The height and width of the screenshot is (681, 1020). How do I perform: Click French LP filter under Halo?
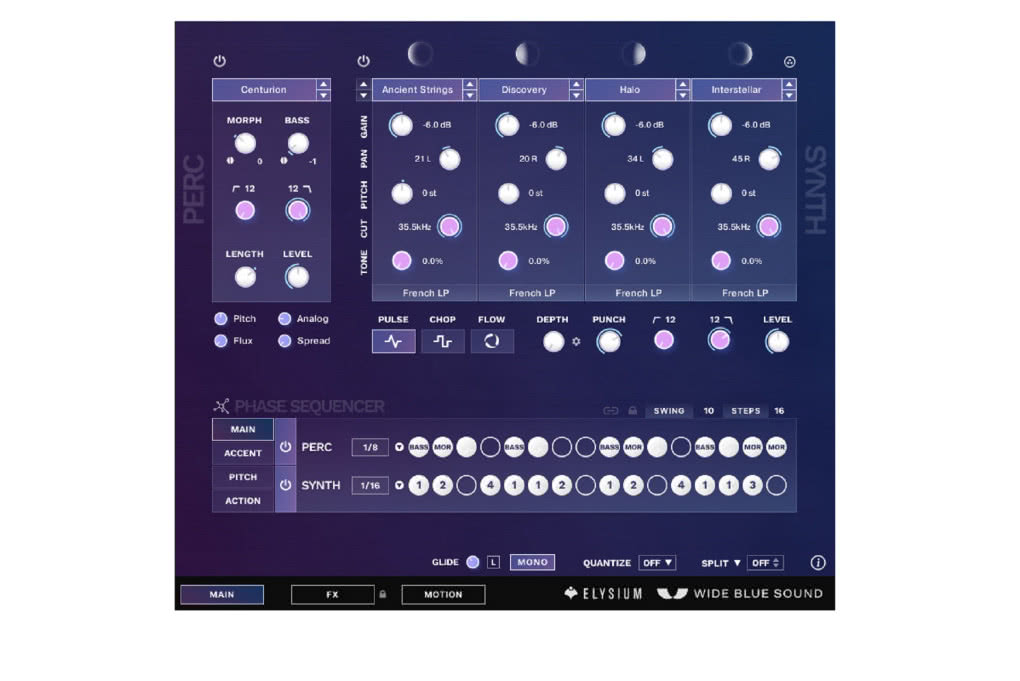click(639, 293)
